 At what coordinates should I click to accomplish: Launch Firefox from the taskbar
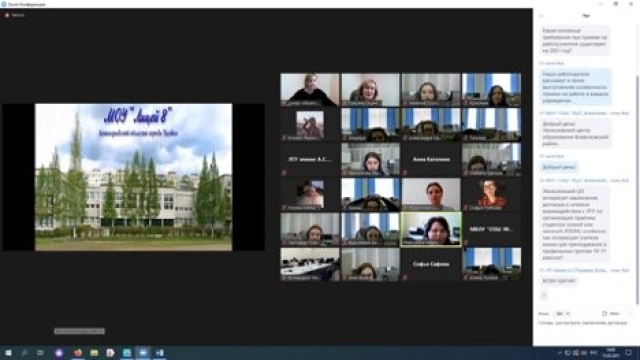[x=78, y=353]
